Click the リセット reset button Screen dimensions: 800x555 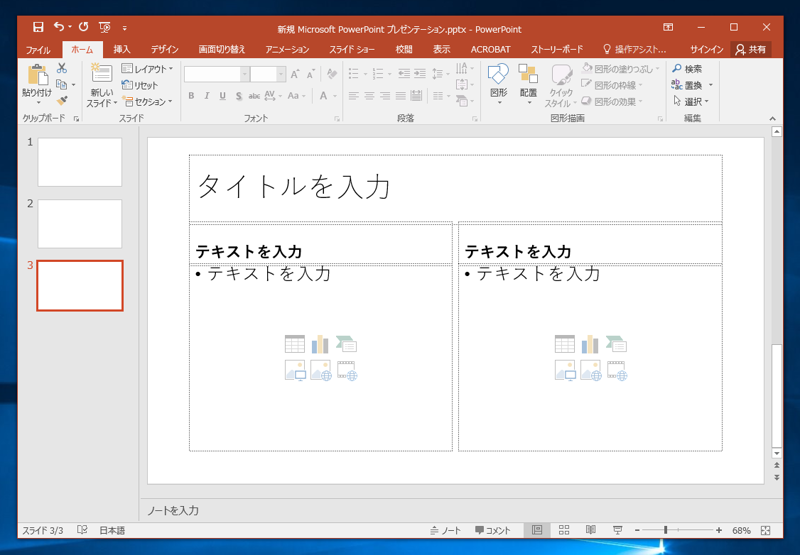[x=141, y=86]
